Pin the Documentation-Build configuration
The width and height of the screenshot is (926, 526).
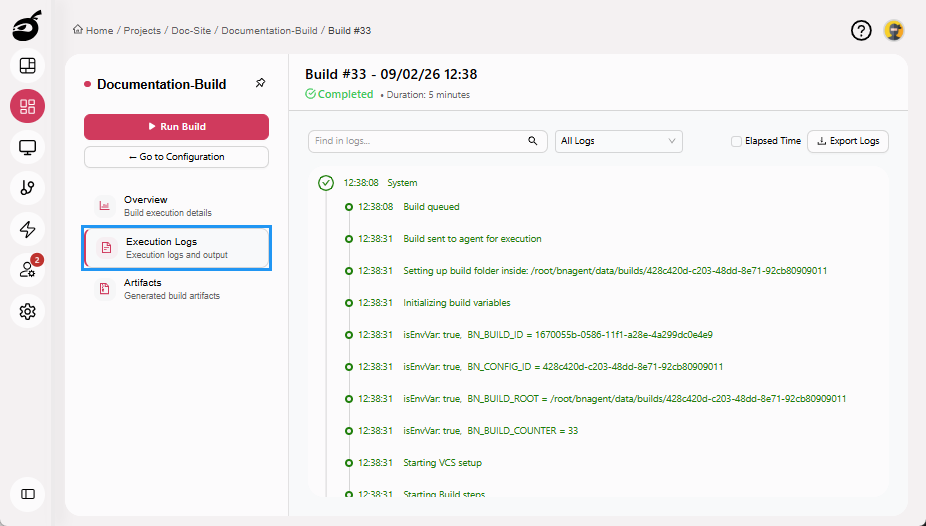(x=260, y=83)
